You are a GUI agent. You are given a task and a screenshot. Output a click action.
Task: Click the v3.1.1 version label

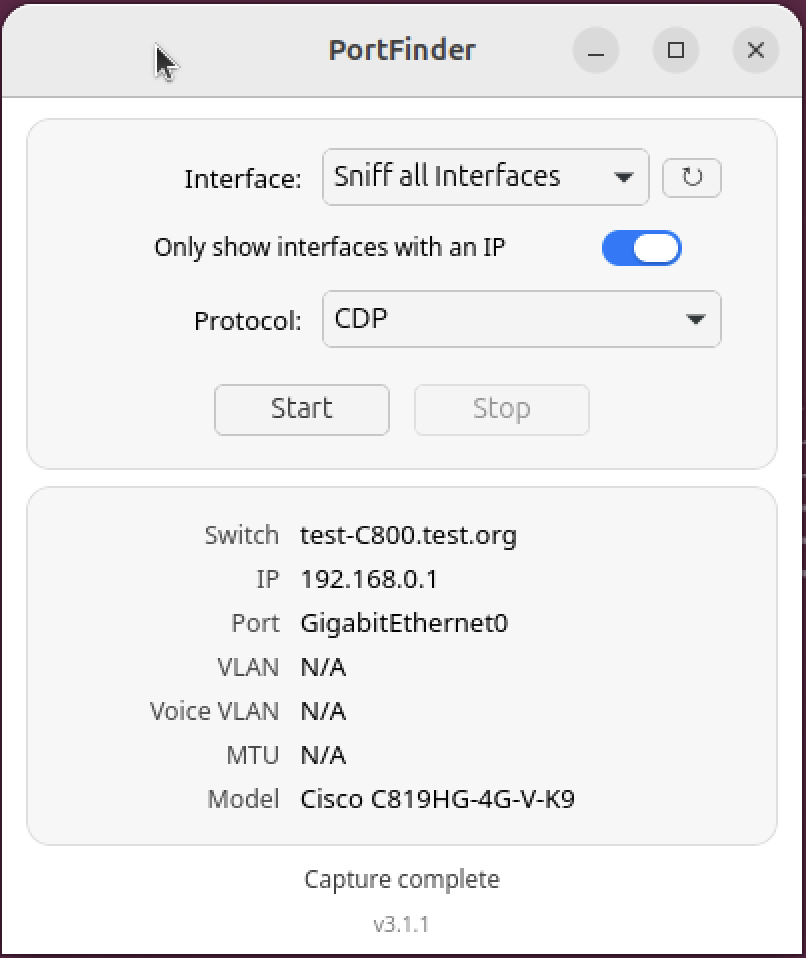click(402, 924)
